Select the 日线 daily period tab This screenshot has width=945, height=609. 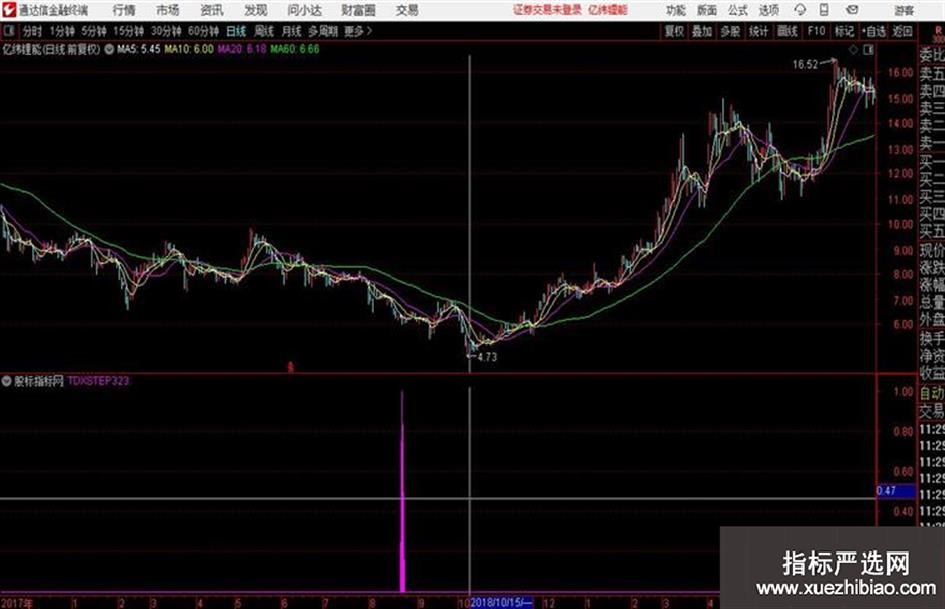[236, 31]
